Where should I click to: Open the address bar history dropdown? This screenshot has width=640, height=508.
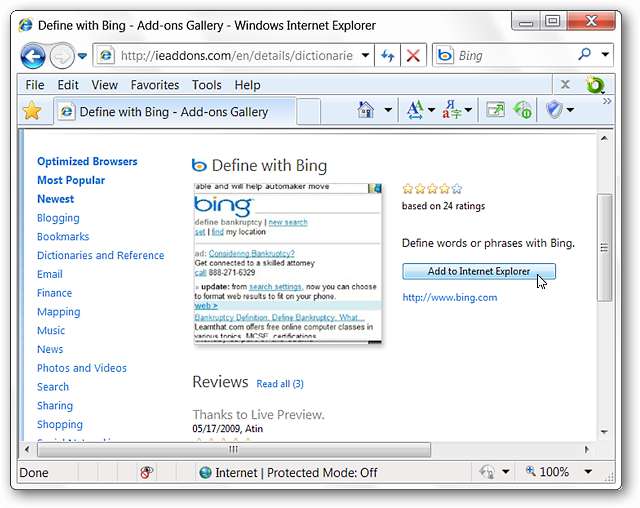coord(366,56)
